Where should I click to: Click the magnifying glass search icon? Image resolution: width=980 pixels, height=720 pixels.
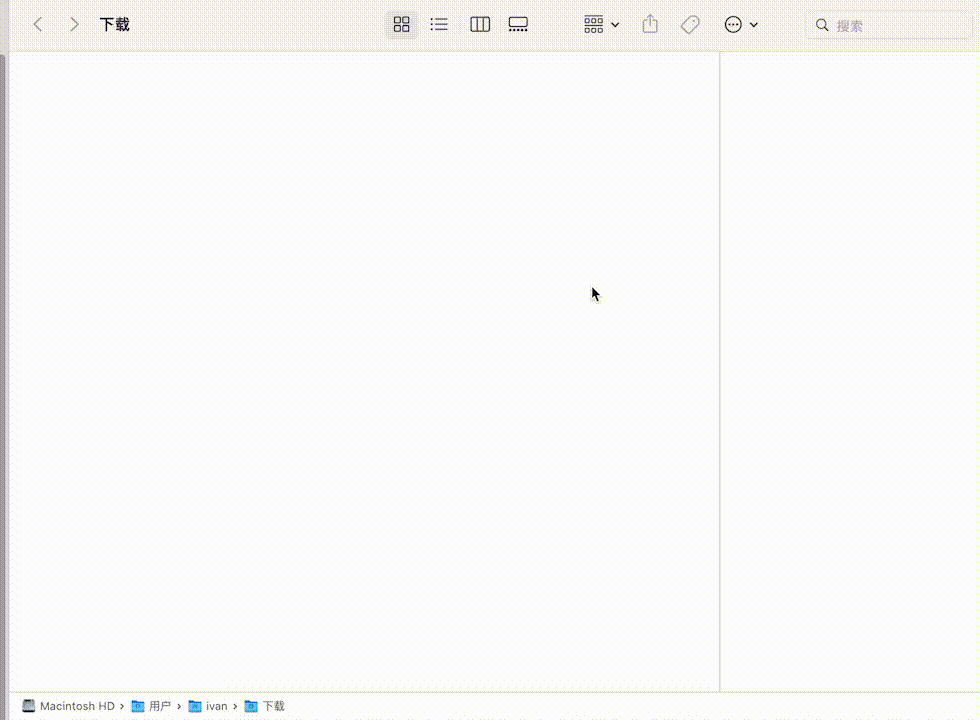[x=822, y=26]
